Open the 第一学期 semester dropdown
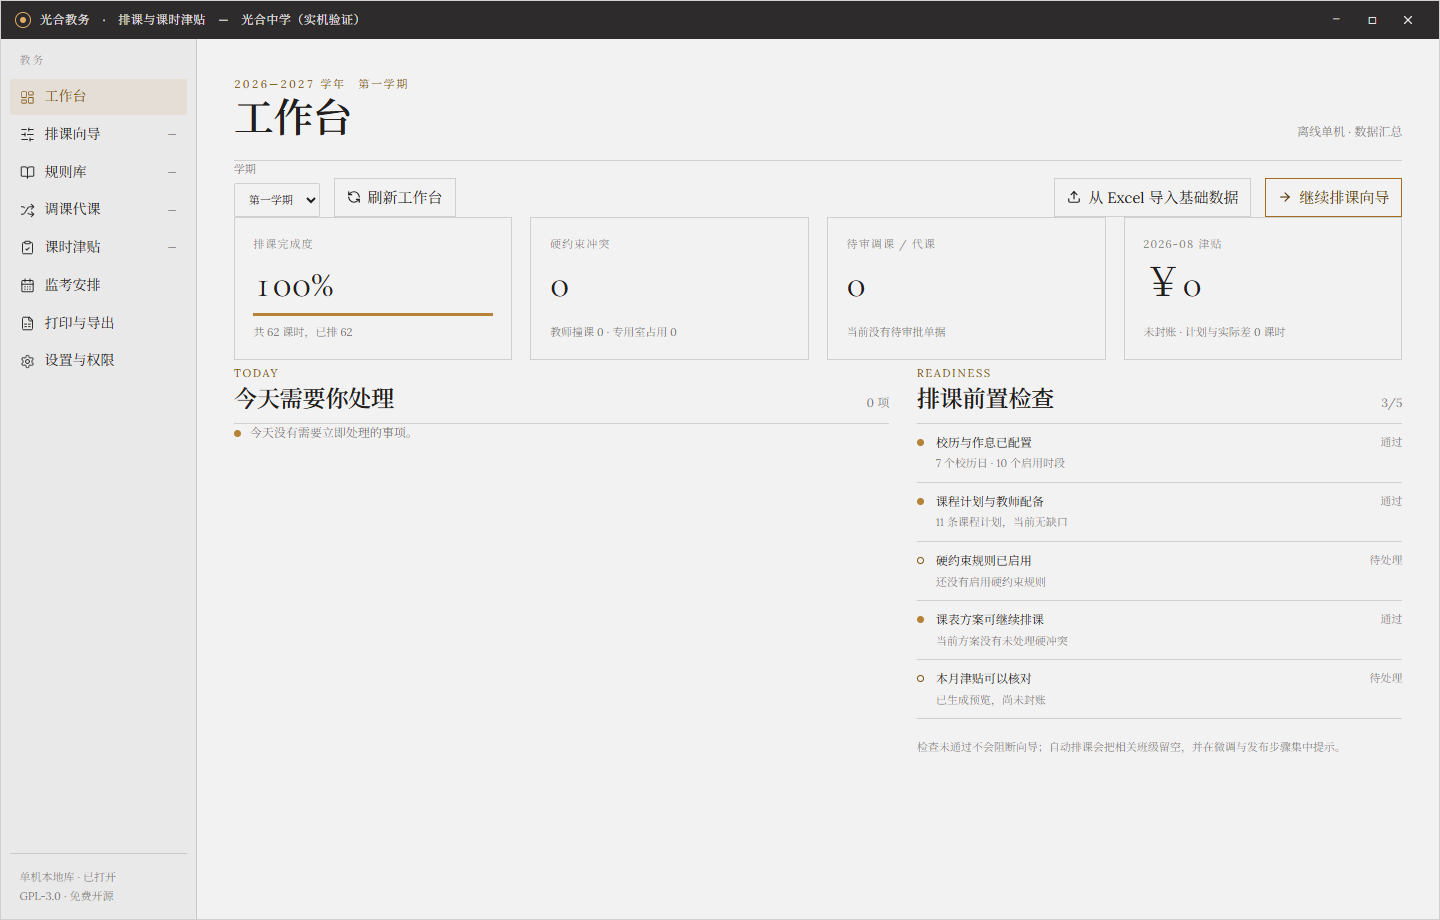 277,200
